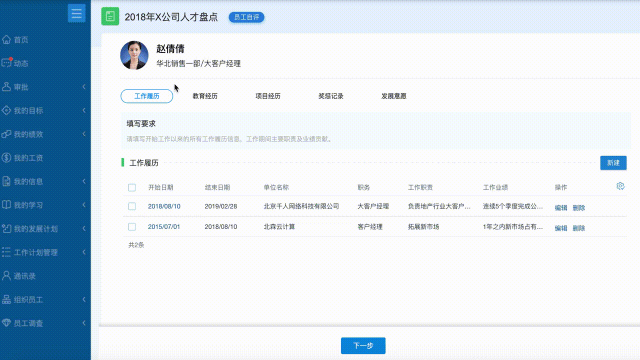
Task: Toggle the hamburger menu icon
Action: pos(76,13)
